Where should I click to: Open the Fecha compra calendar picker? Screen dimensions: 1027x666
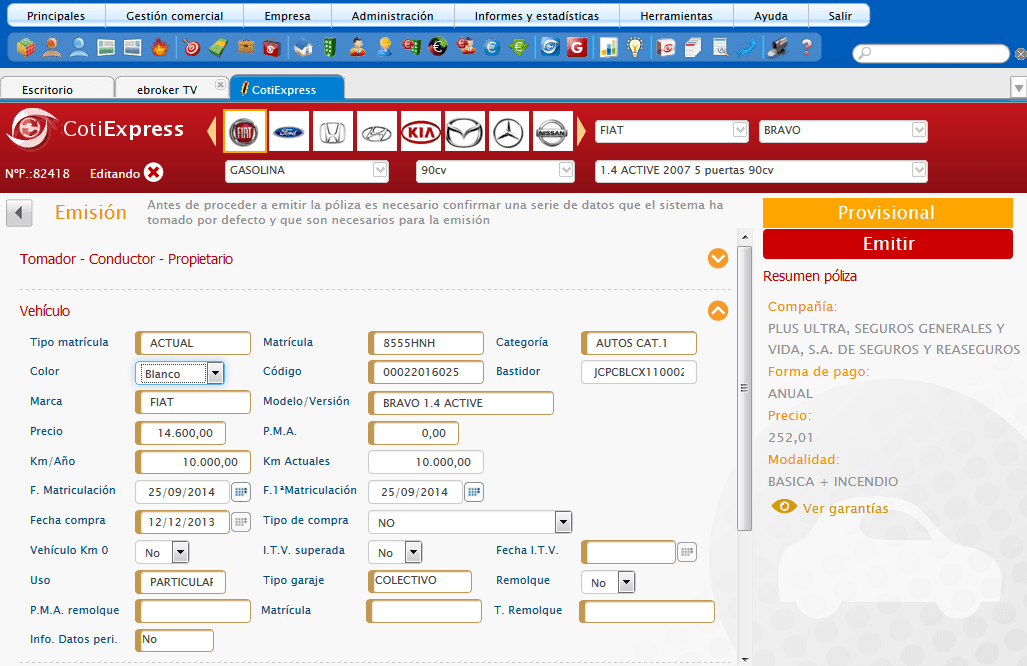coord(241,521)
